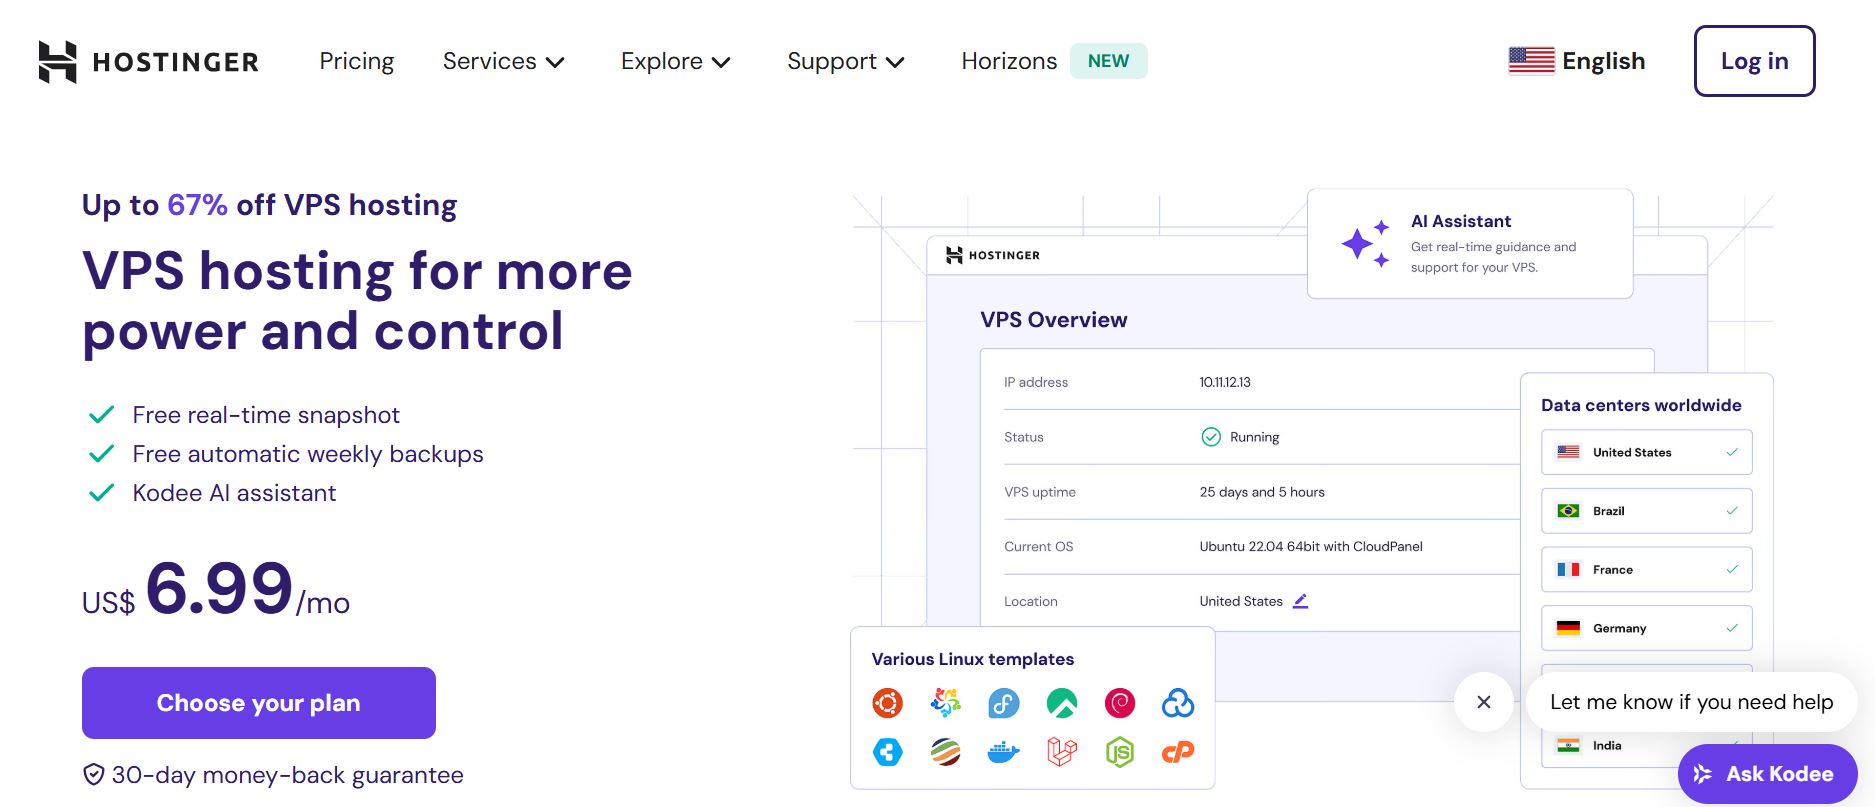The width and height of the screenshot is (1875, 807).
Task: Expand the Support dropdown menu
Action: tap(846, 61)
